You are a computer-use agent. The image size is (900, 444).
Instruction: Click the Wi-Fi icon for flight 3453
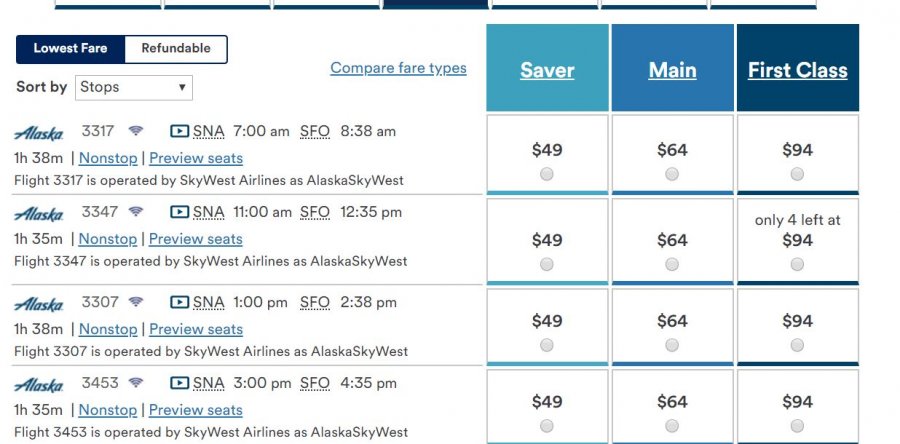136,383
